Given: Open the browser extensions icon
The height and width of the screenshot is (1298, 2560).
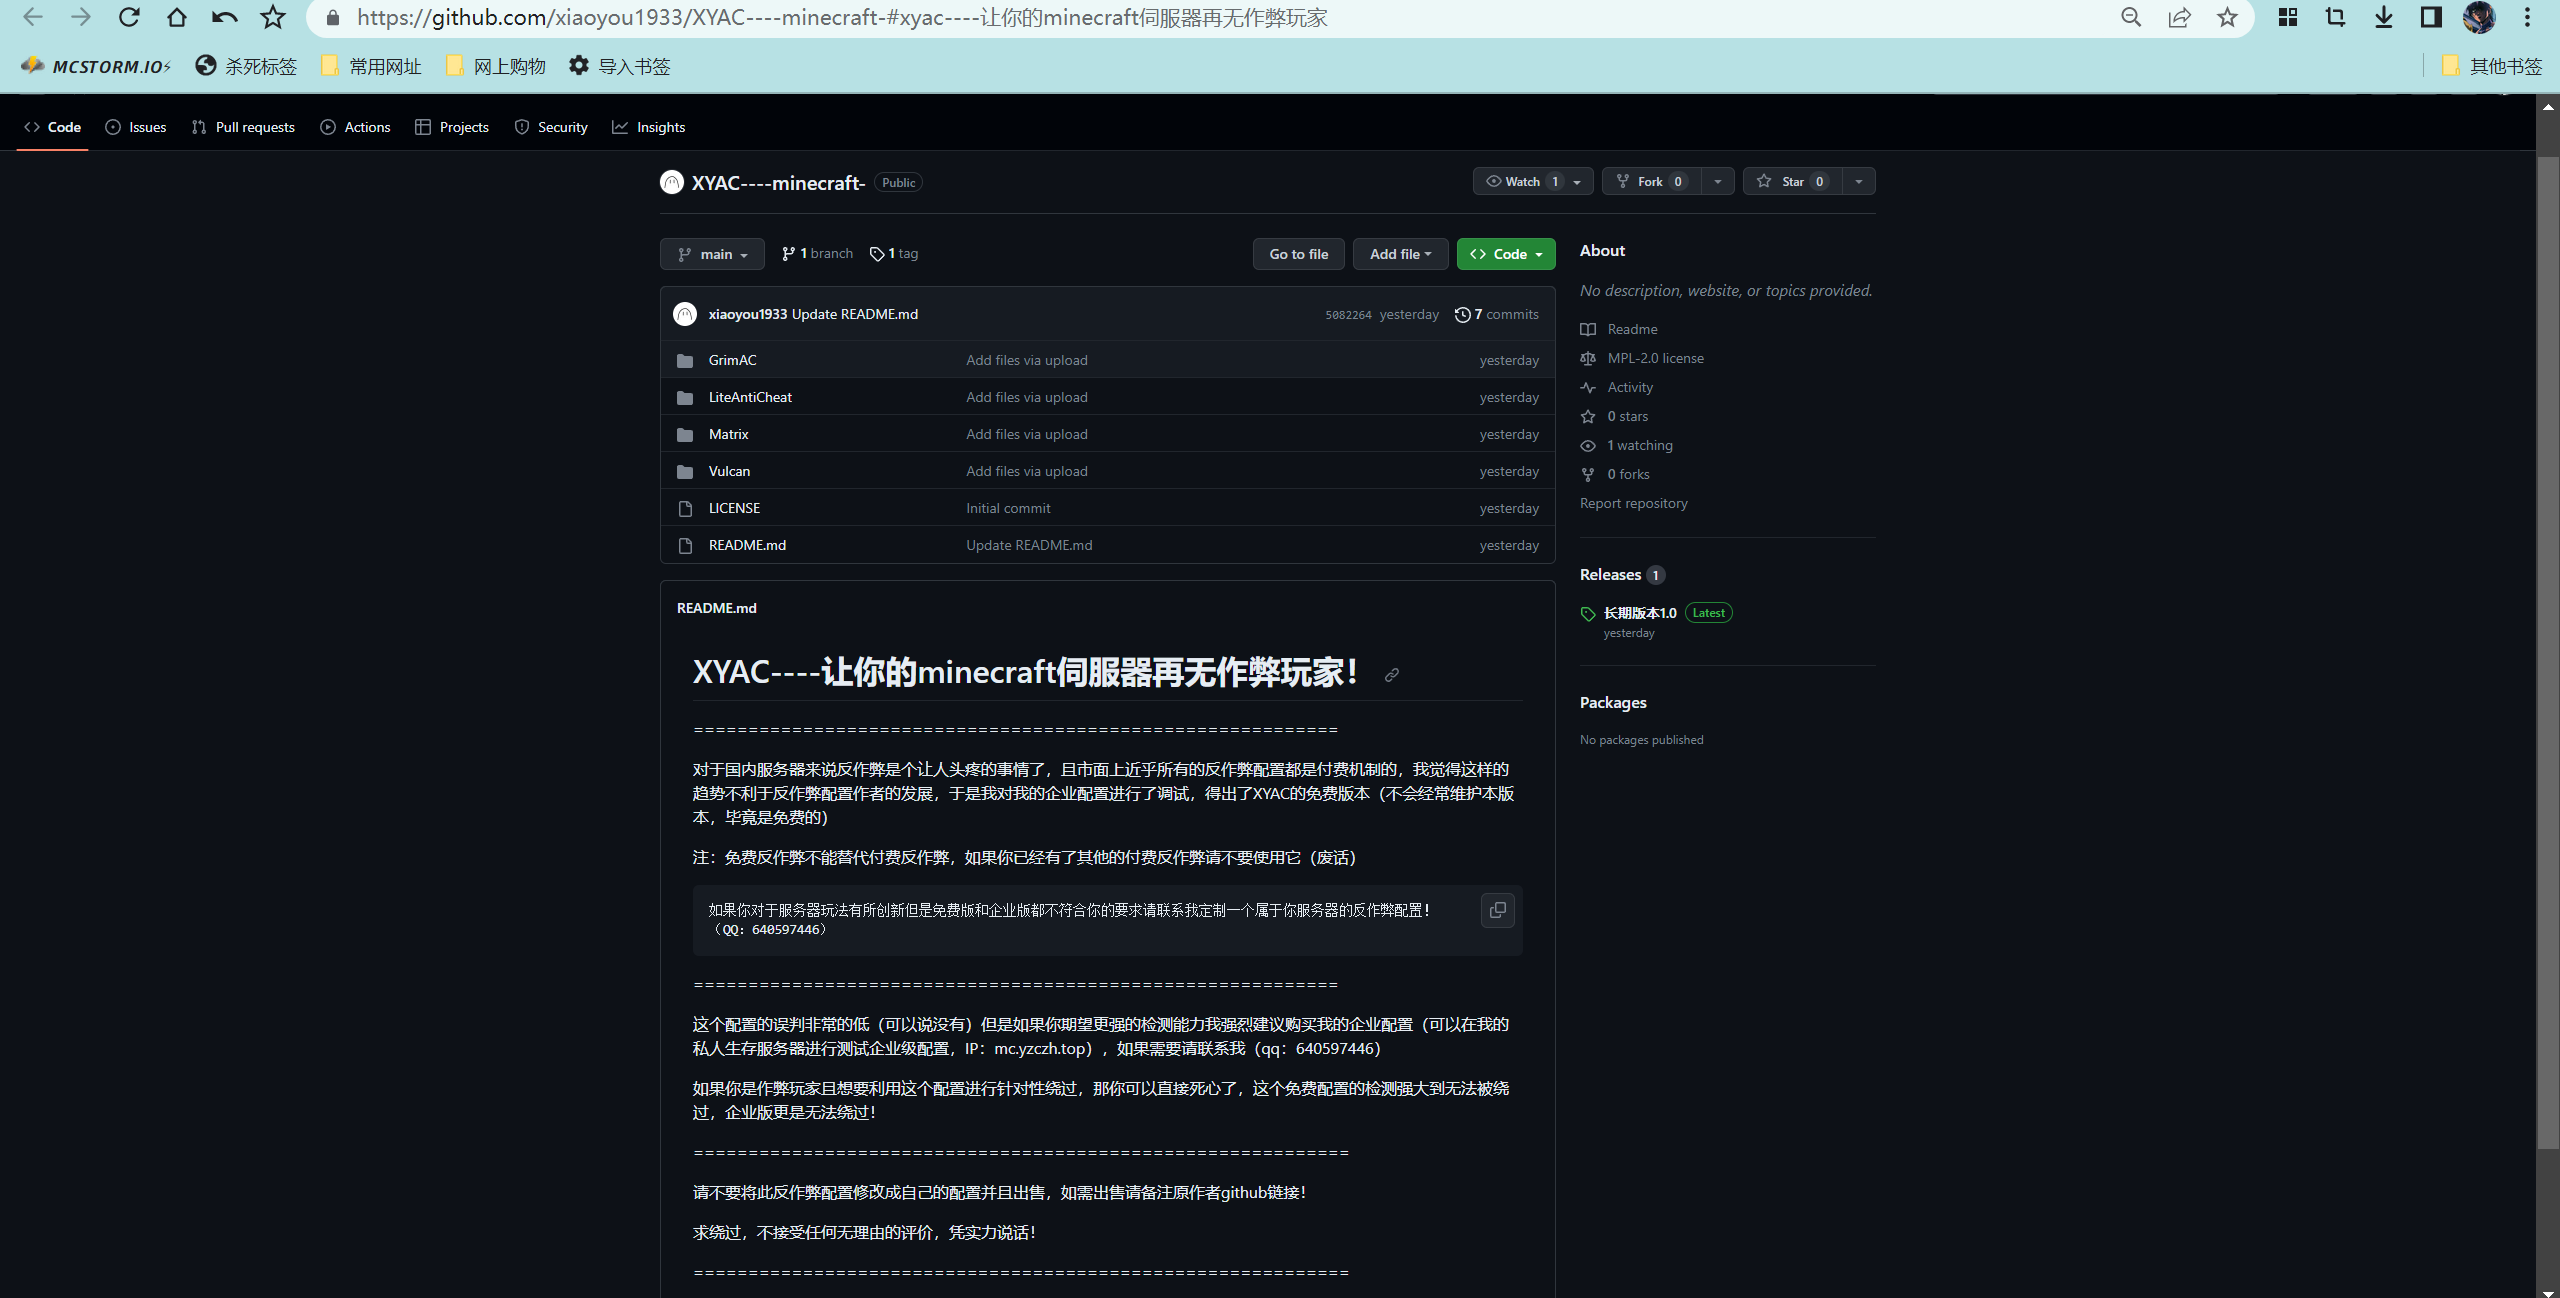Looking at the screenshot, I should (2287, 17).
